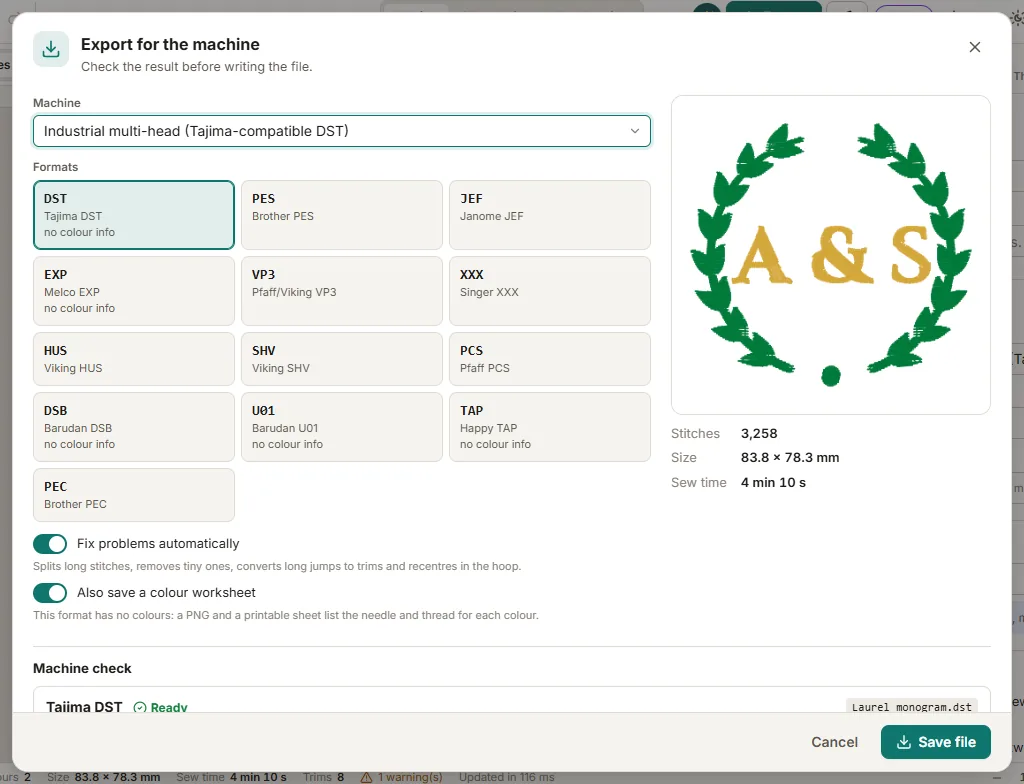Select the U01 Barudan format card
Screen dimensions: 1024x784
point(342,427)
